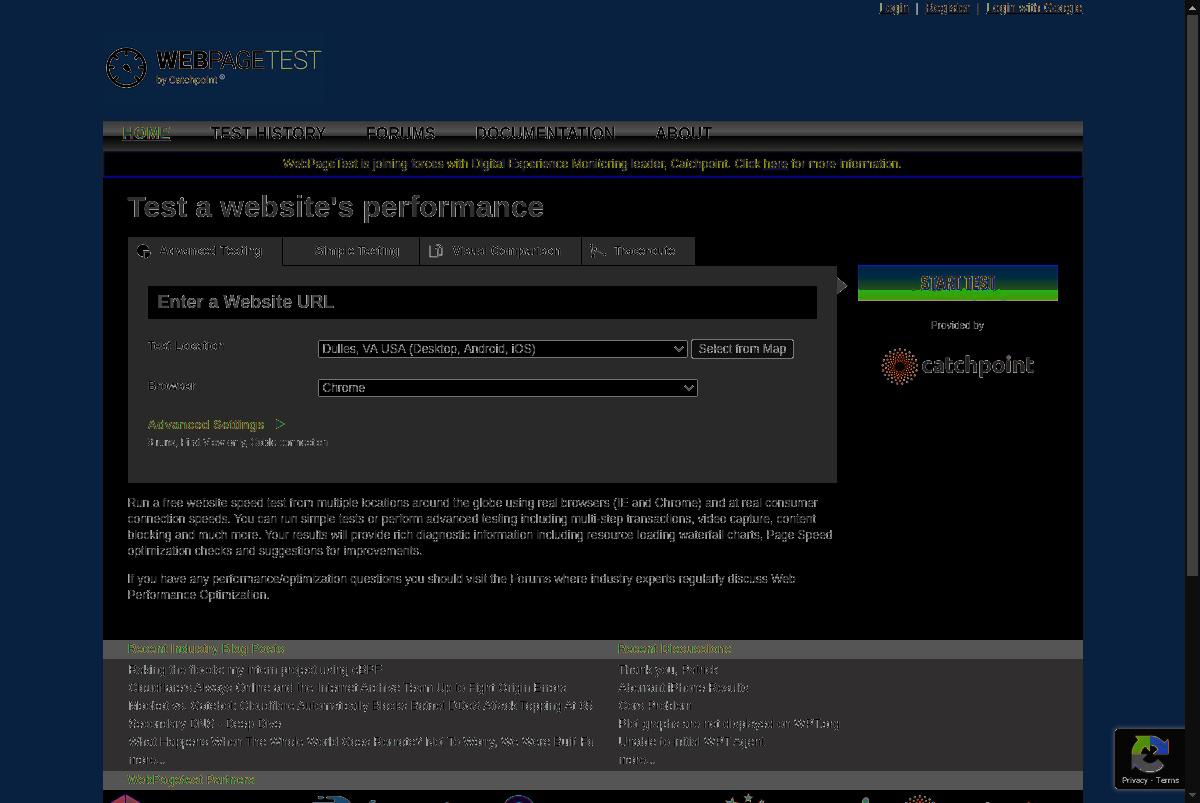The image size is (1200, 803).
Task: Open the Catchpoint logo link
Action: click(957, 366)
